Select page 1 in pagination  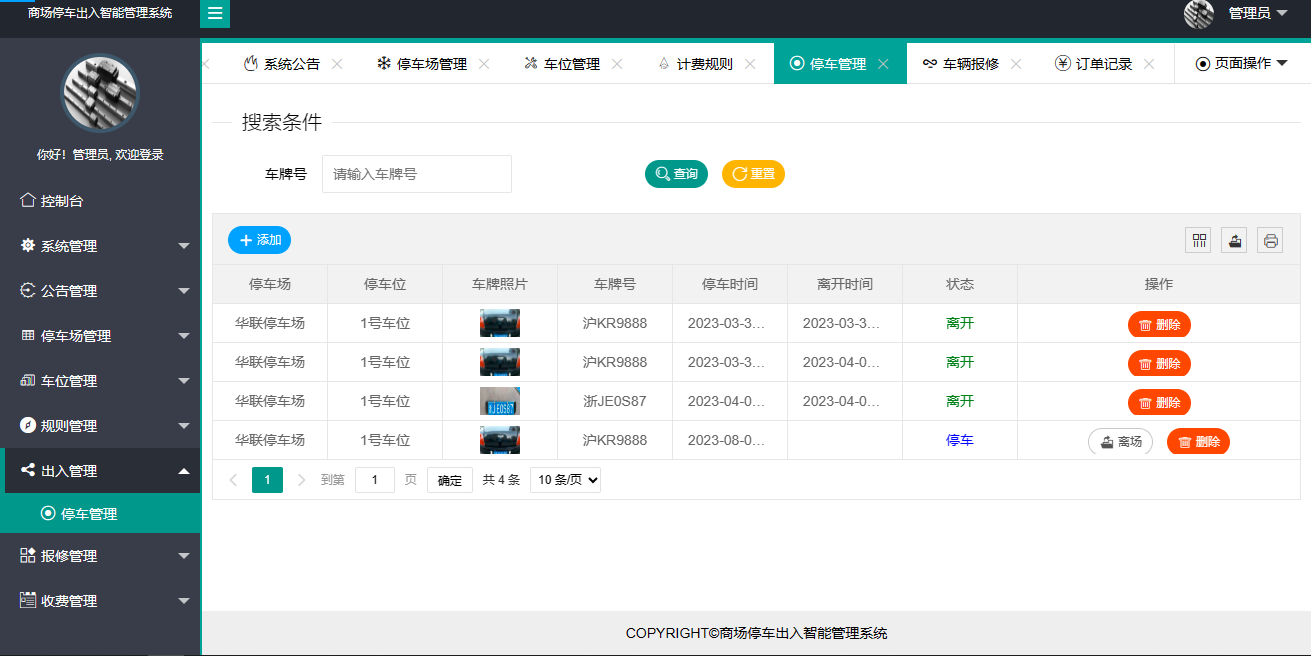[267, 480]
